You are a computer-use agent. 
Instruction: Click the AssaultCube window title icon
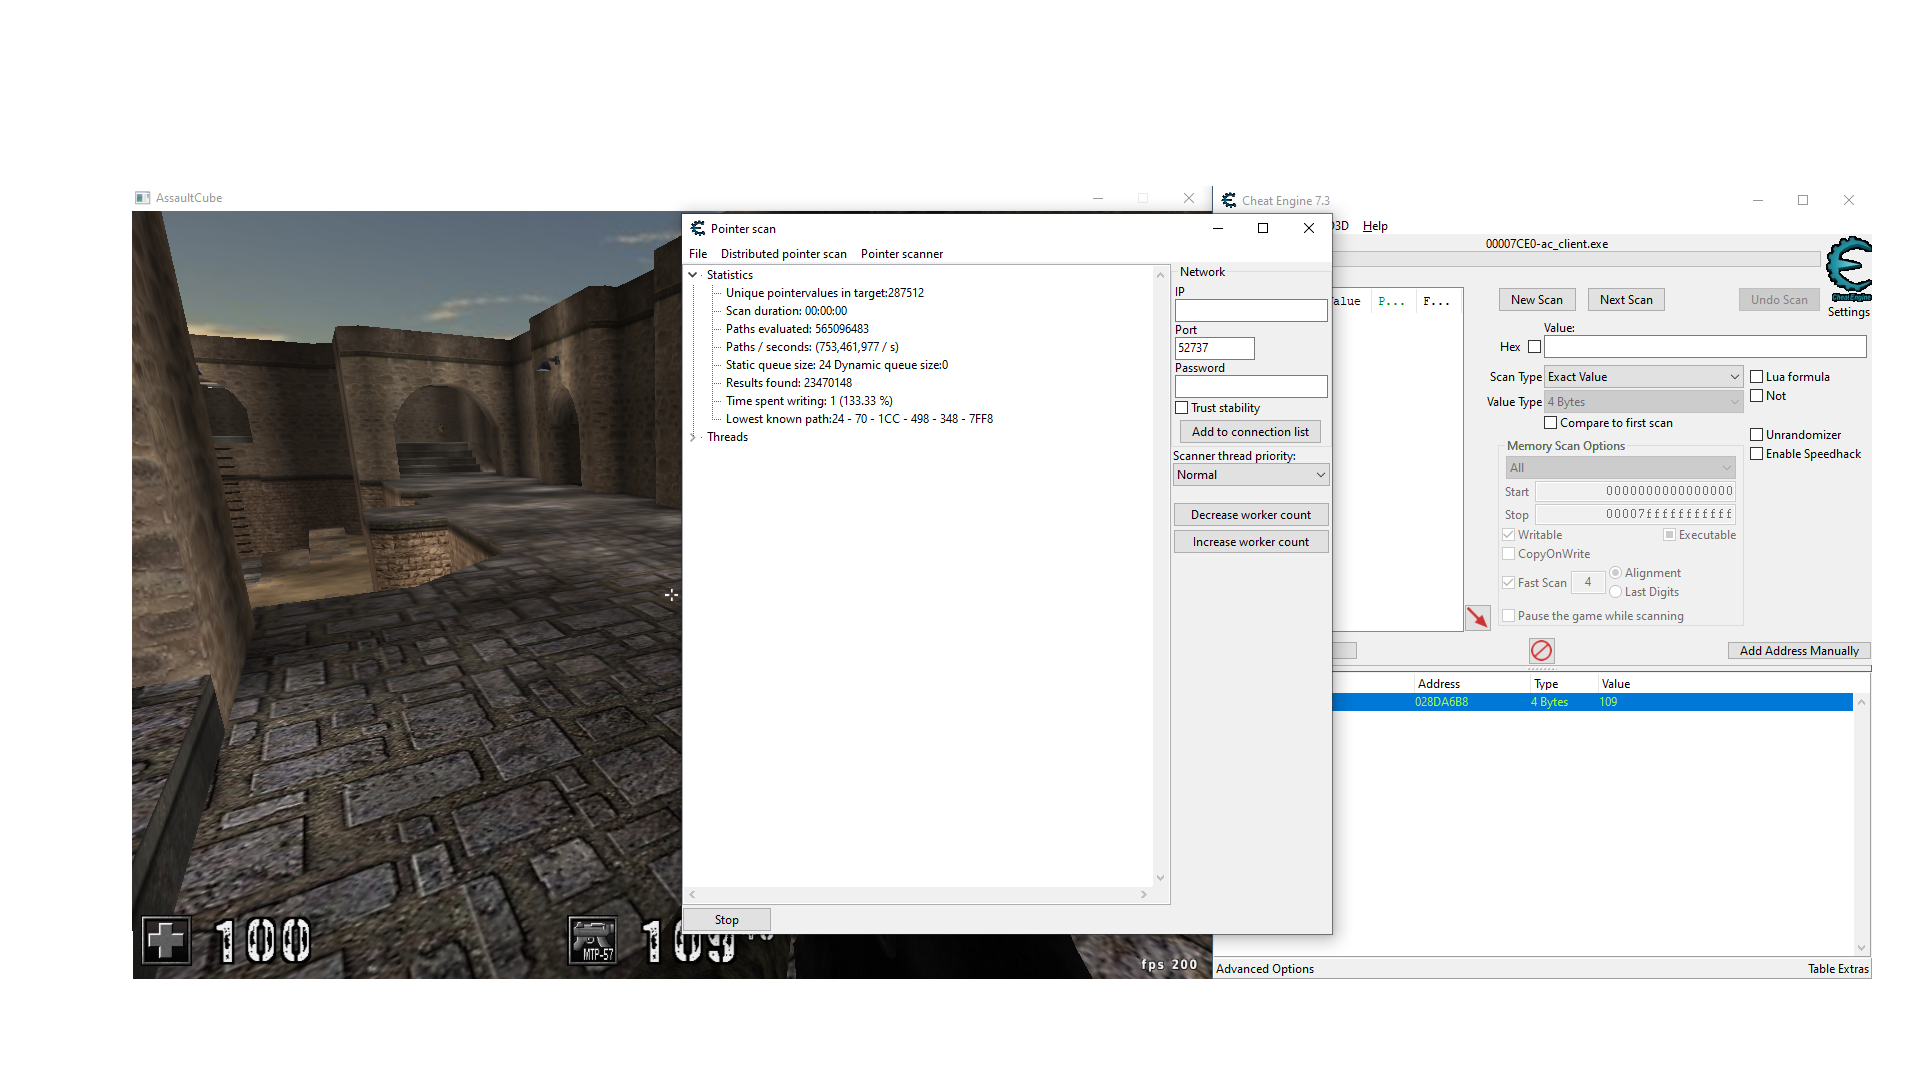[142, 198]
